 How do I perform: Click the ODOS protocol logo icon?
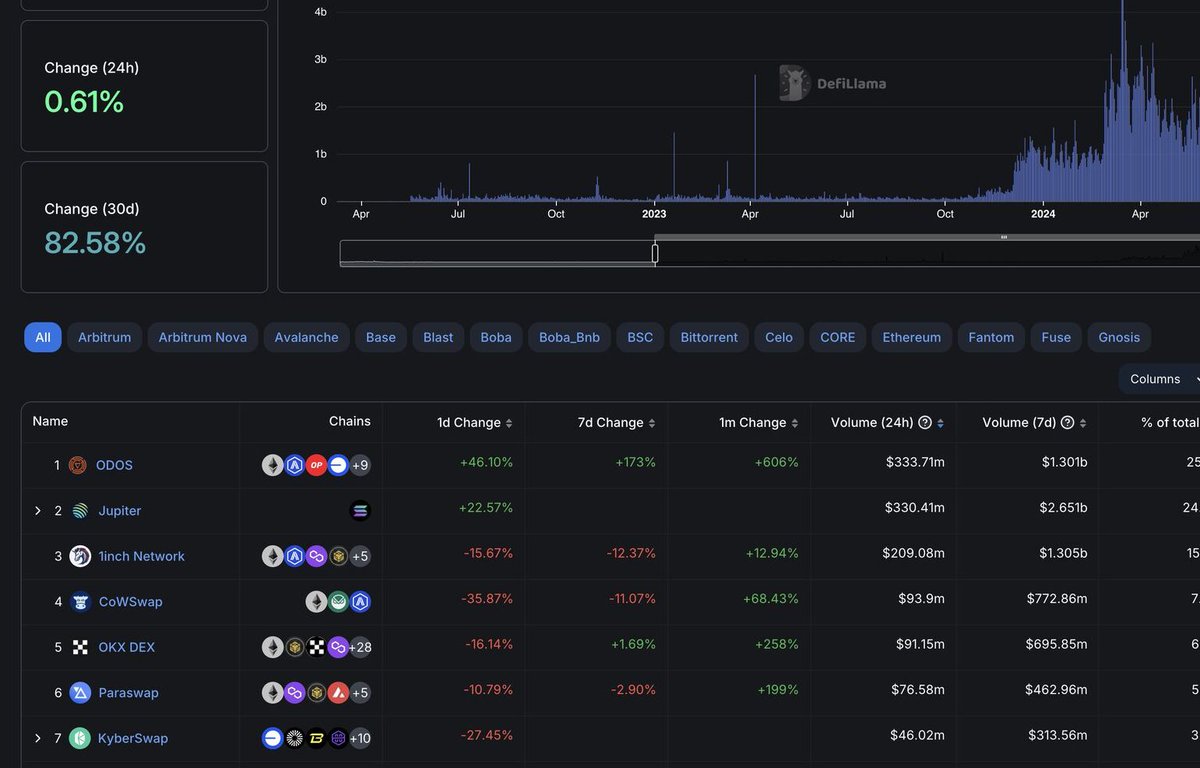point(78,465)
